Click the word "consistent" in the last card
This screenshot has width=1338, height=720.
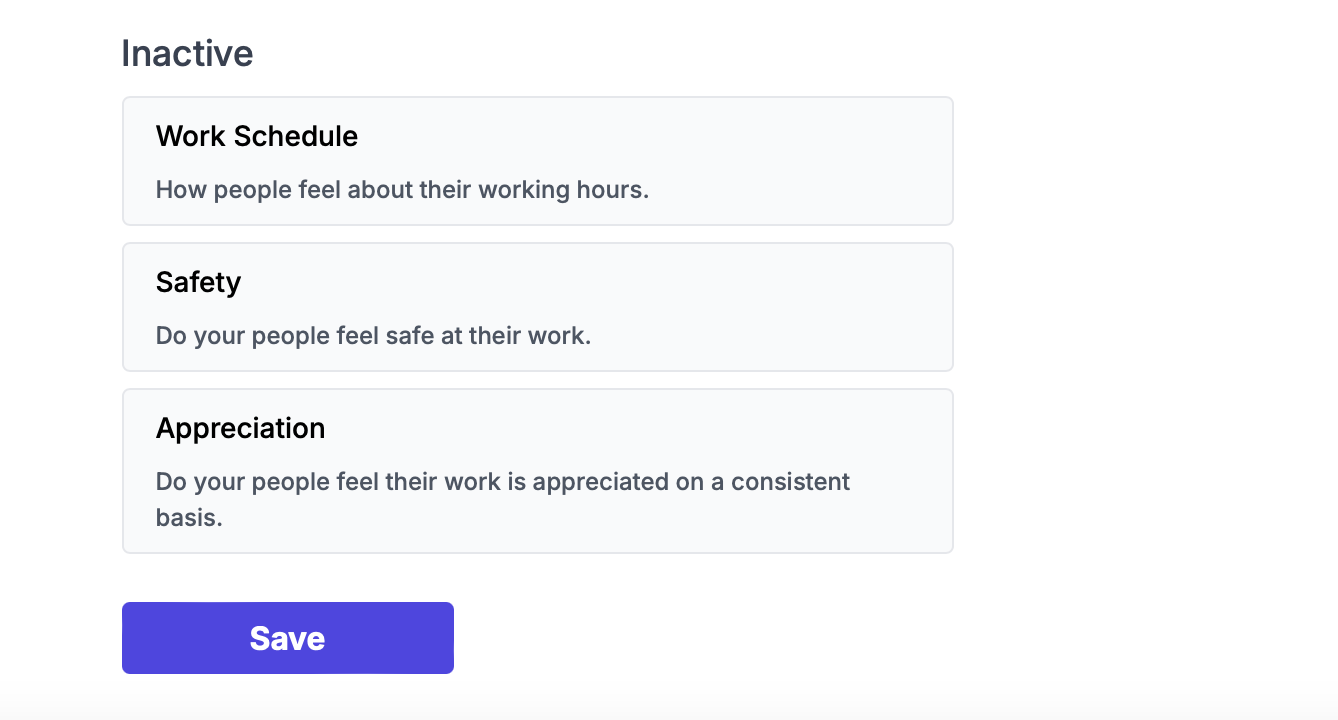click(x=790, y=482)
